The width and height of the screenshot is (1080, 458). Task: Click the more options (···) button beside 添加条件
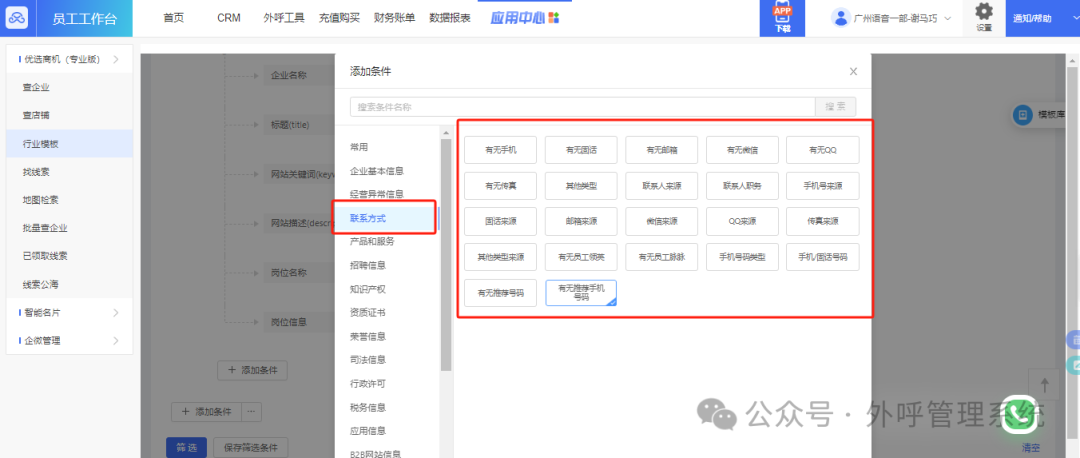(251, 412)
